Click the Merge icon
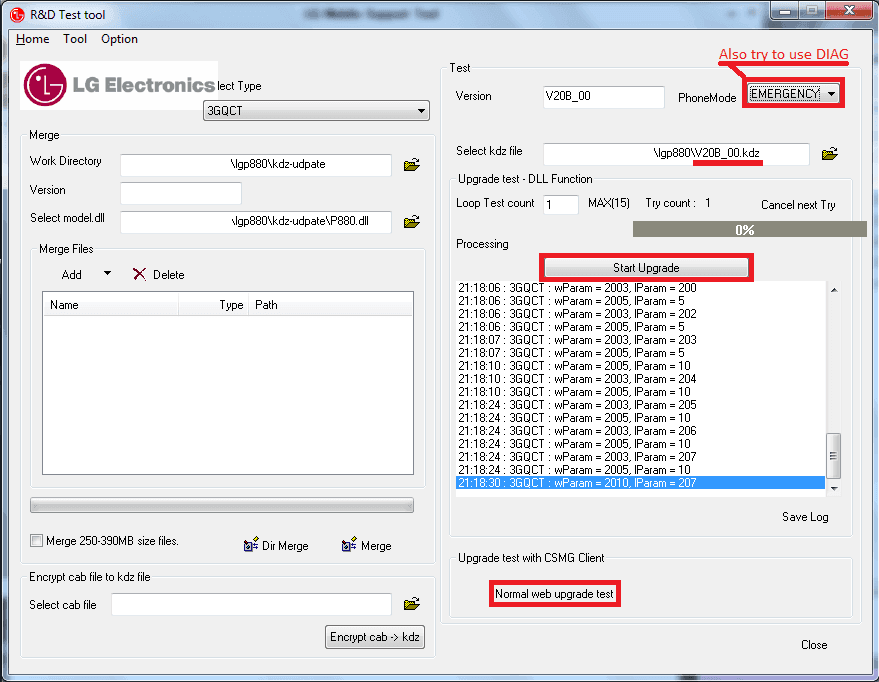This screenshot has width=879, height=682. coord(349,544)
